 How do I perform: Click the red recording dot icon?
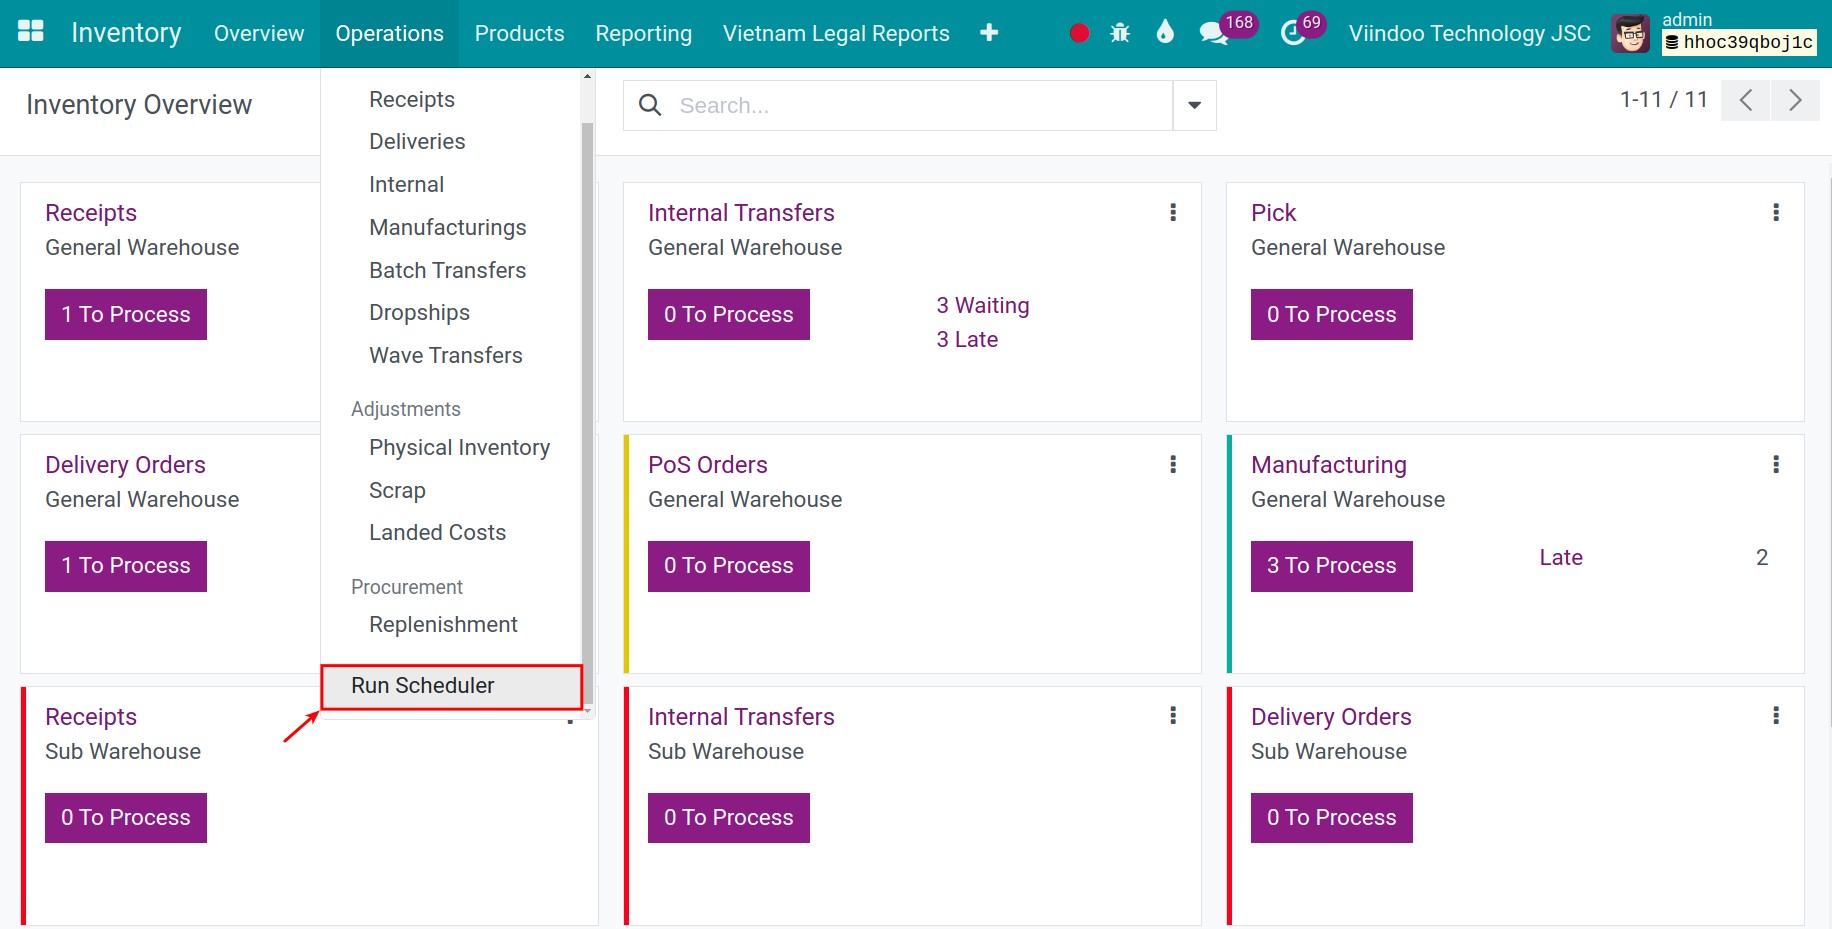click(1079, 33)
